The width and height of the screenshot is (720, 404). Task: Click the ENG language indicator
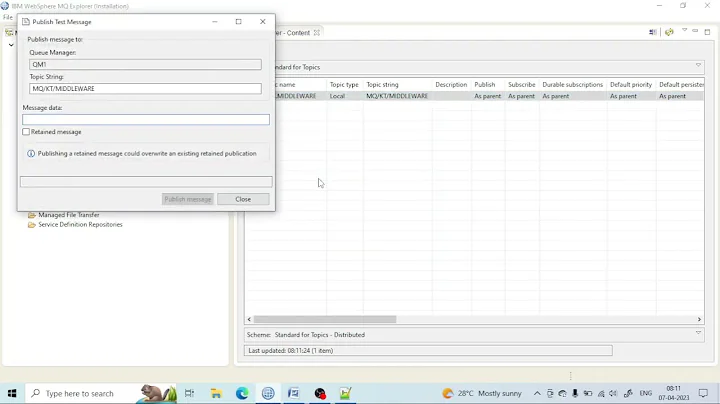point(646,393)
